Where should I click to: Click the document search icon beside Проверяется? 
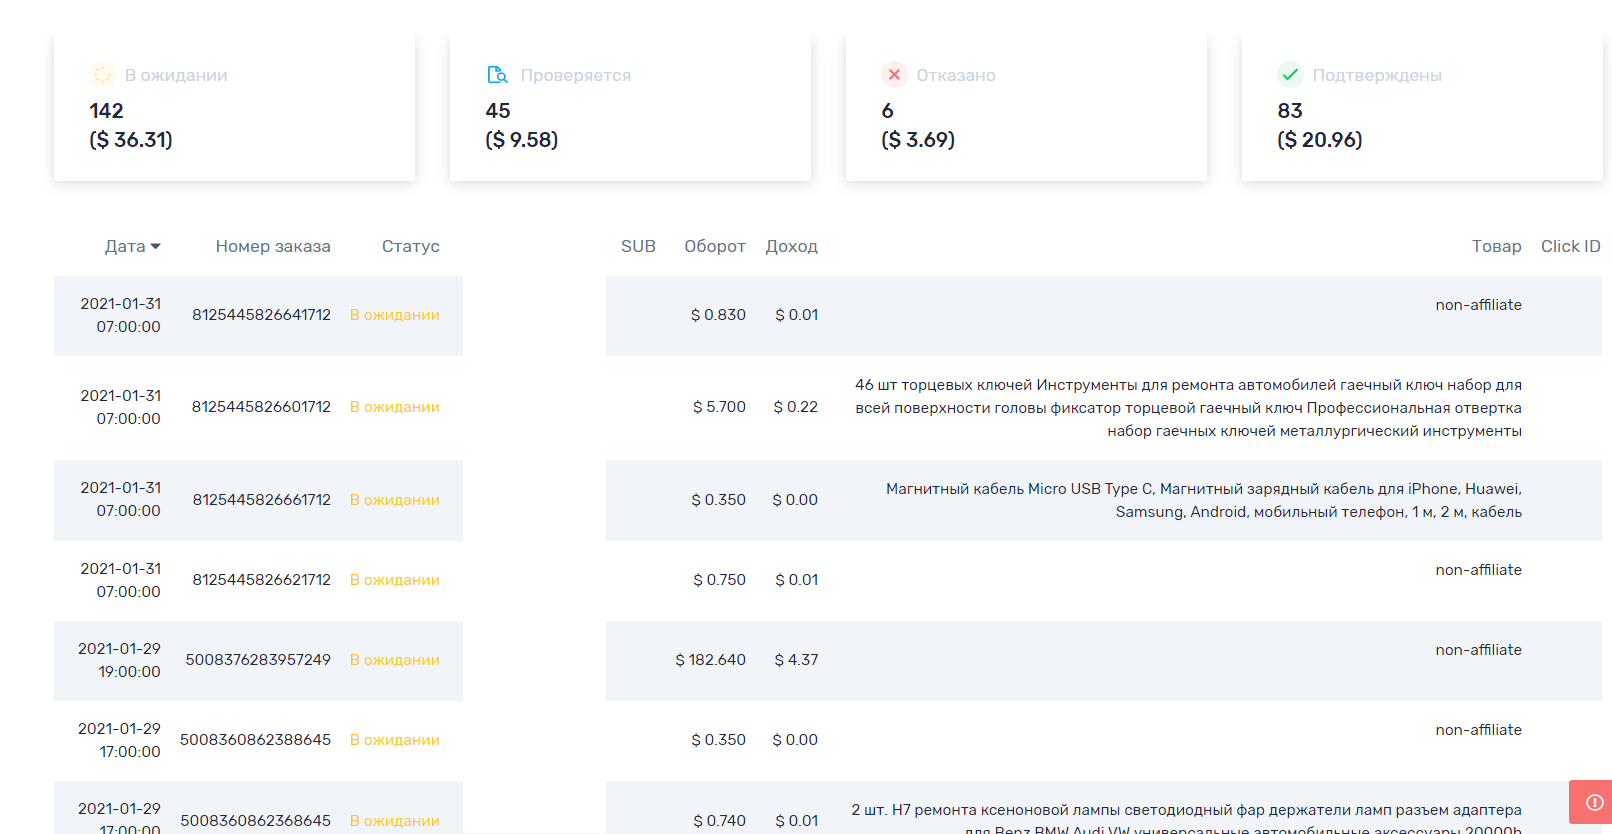click(x=497, y=75)
